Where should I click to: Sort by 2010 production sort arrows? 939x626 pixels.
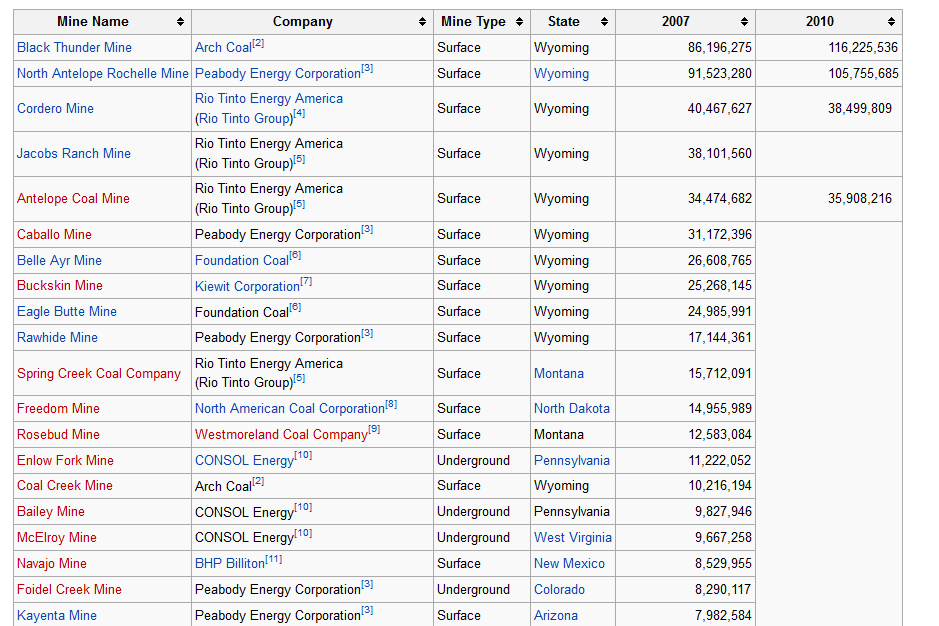pos(892,22)
